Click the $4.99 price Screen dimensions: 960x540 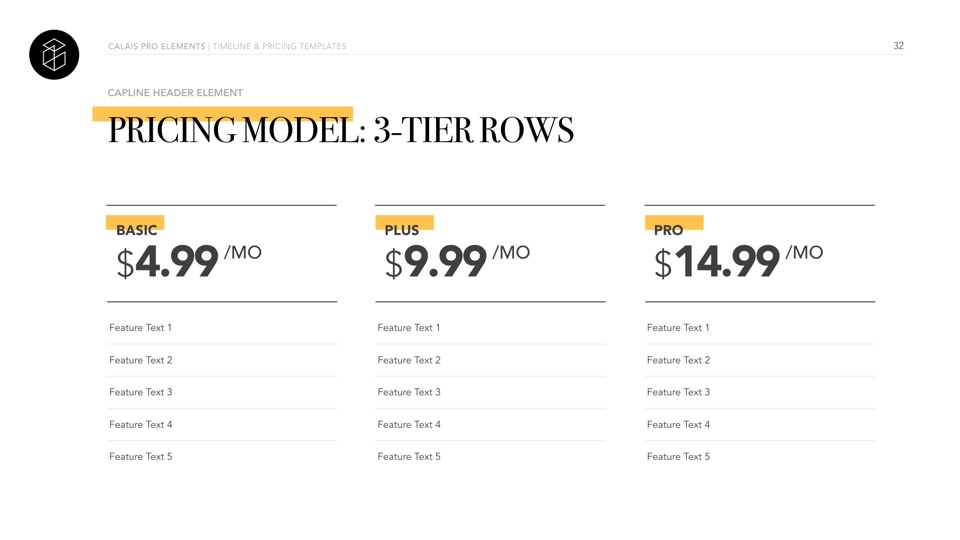coord(168,263)
